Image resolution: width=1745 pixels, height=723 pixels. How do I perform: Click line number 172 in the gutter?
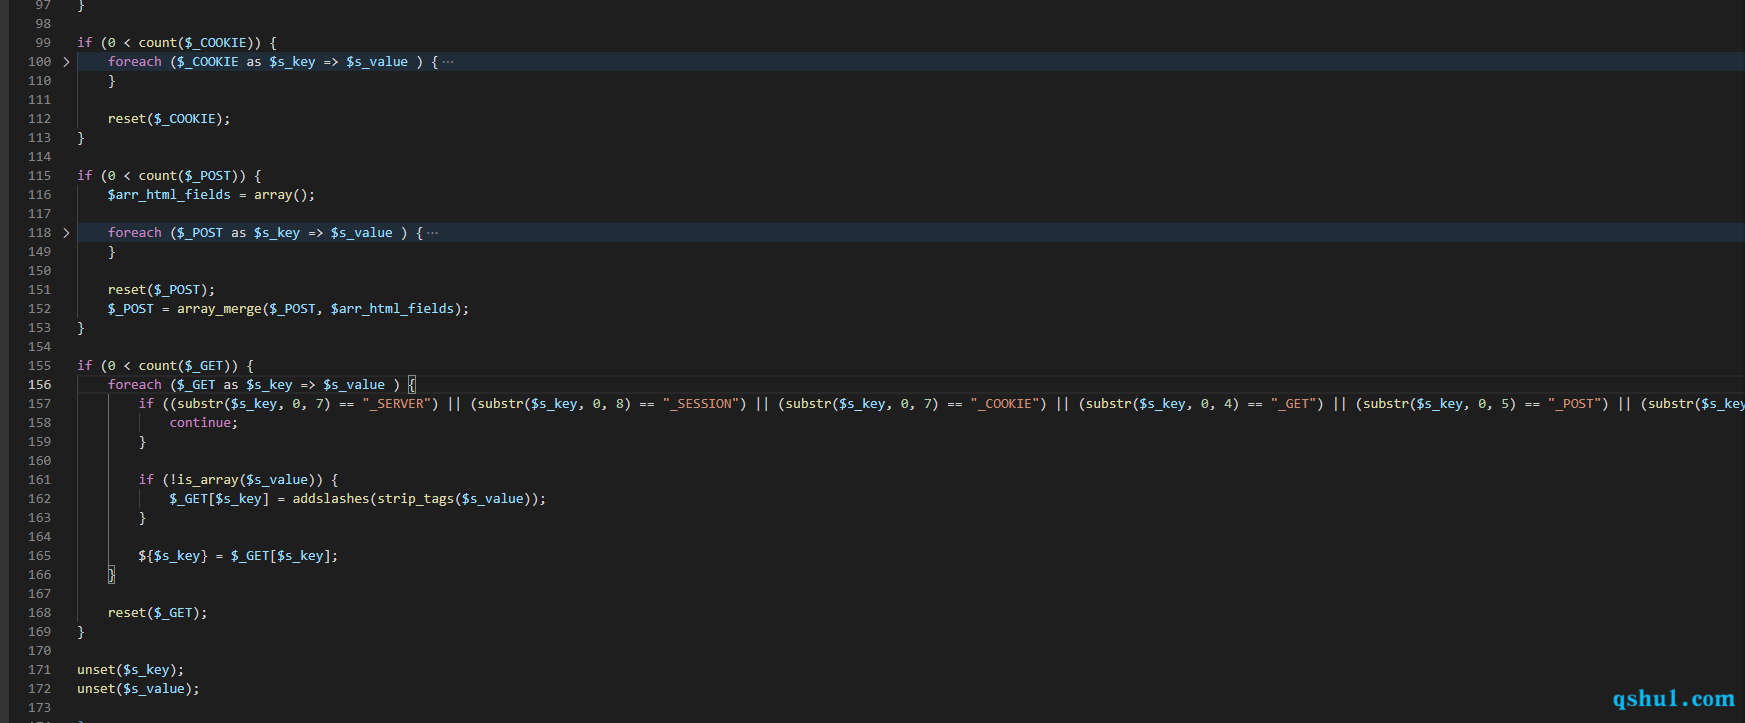tap(40, 689)
